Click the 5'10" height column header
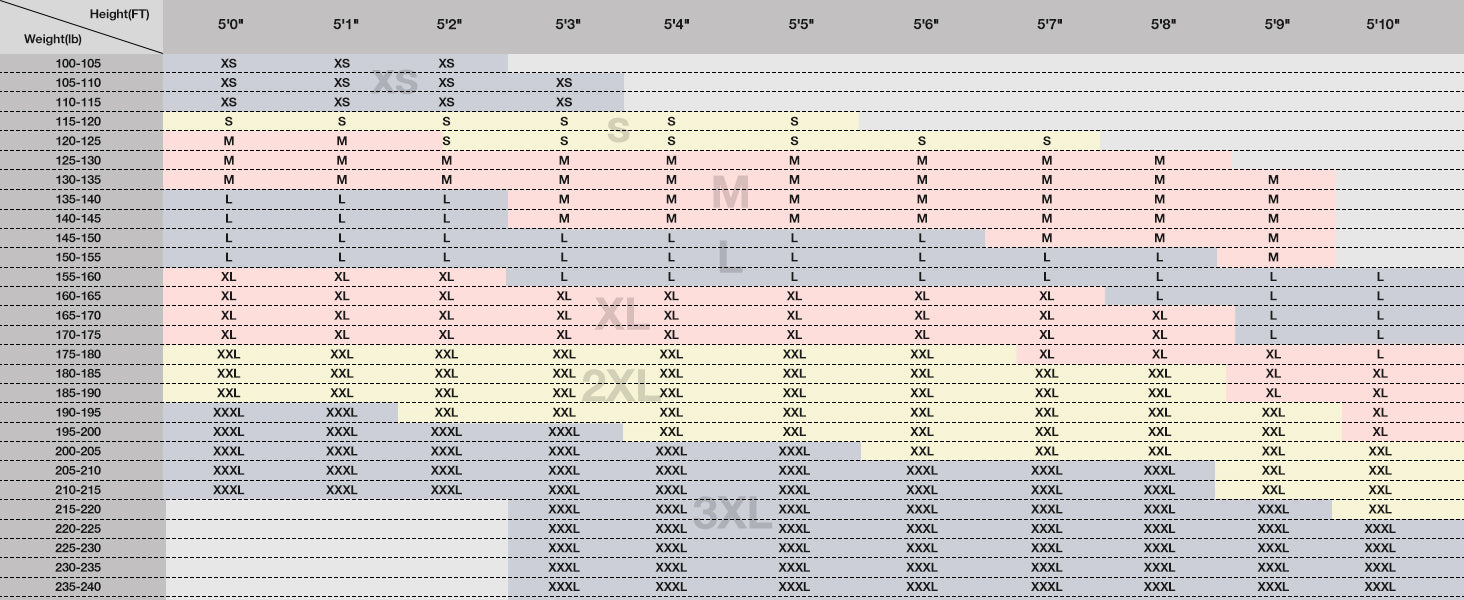This screenshot has width=1464, height=600. coord(1383,23)
